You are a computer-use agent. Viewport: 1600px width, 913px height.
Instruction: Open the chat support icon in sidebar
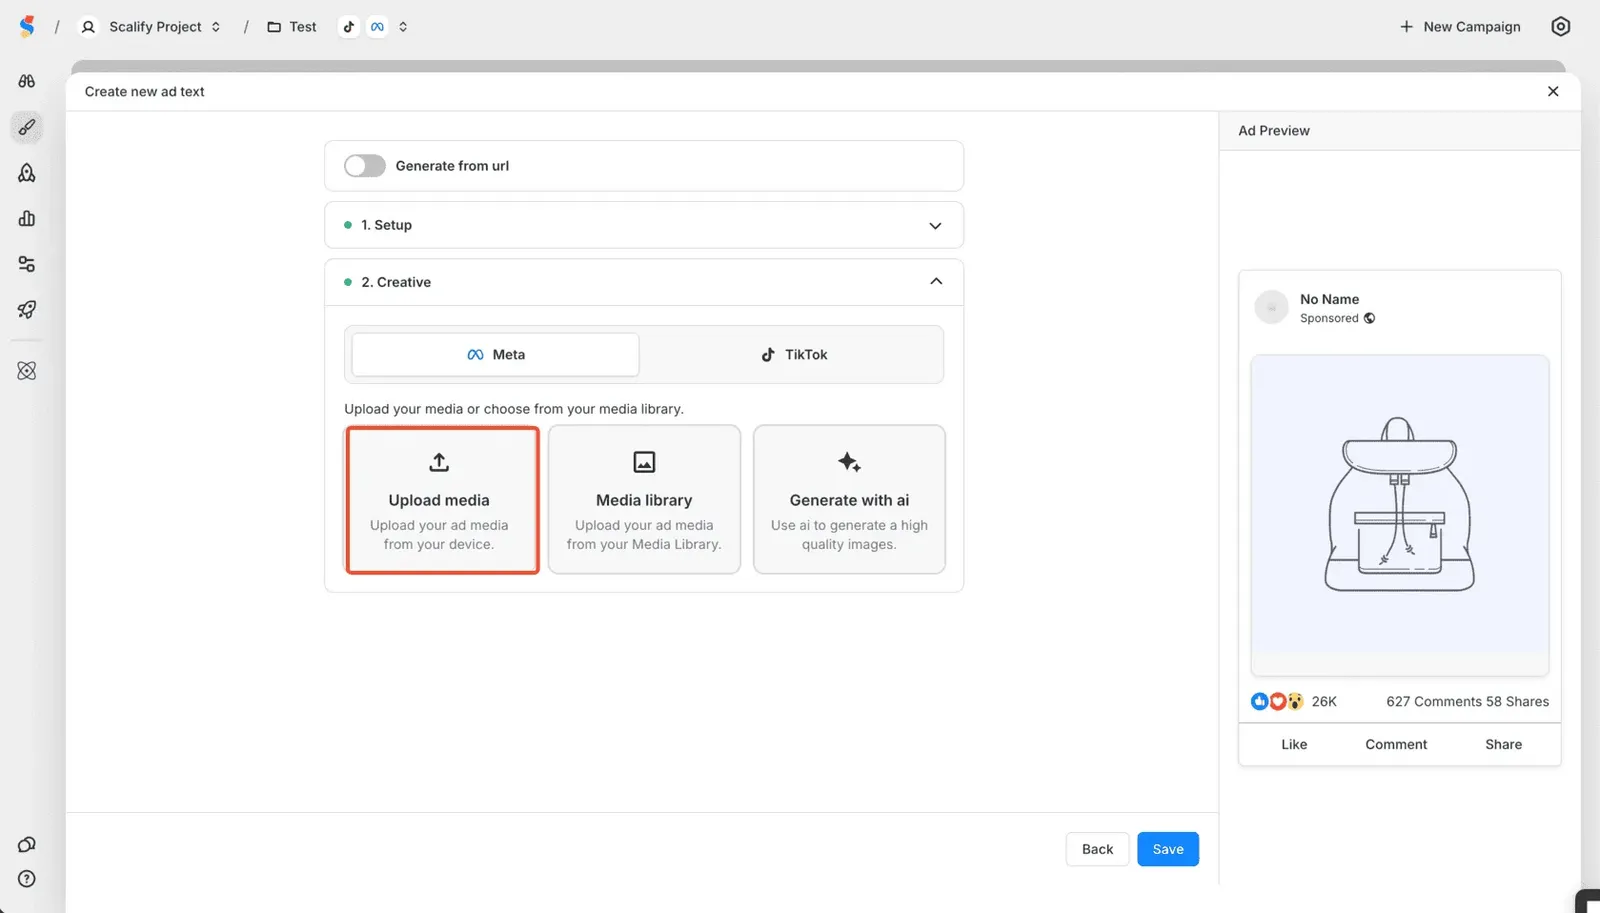(27, 845)
